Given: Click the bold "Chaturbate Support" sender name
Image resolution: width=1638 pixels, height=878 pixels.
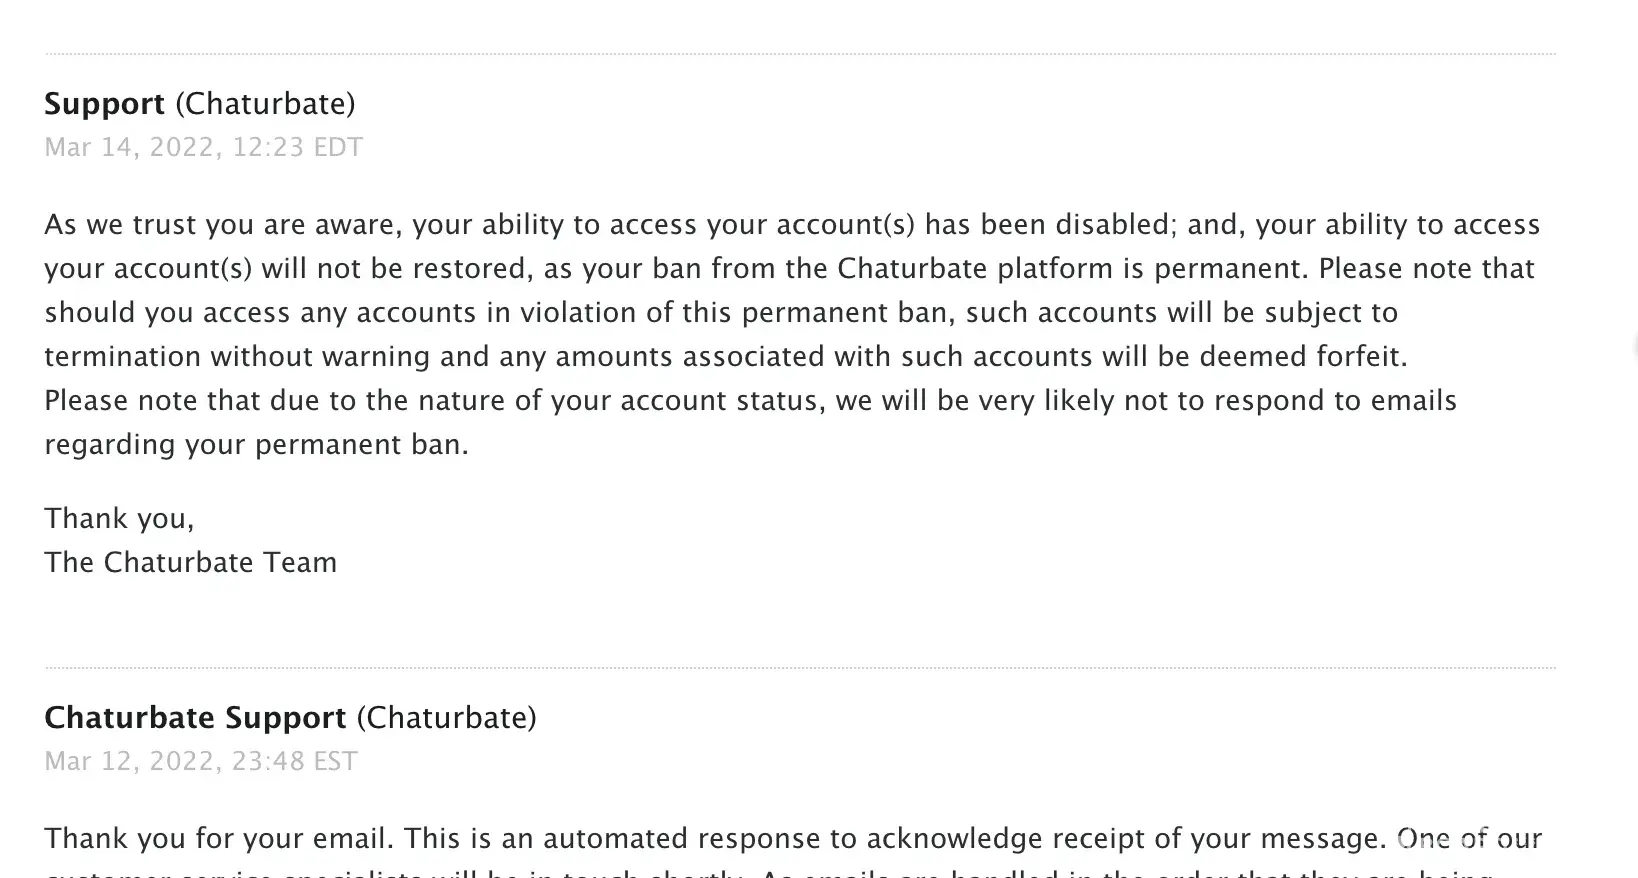Looking at the screenshot, I should point(195,718).
